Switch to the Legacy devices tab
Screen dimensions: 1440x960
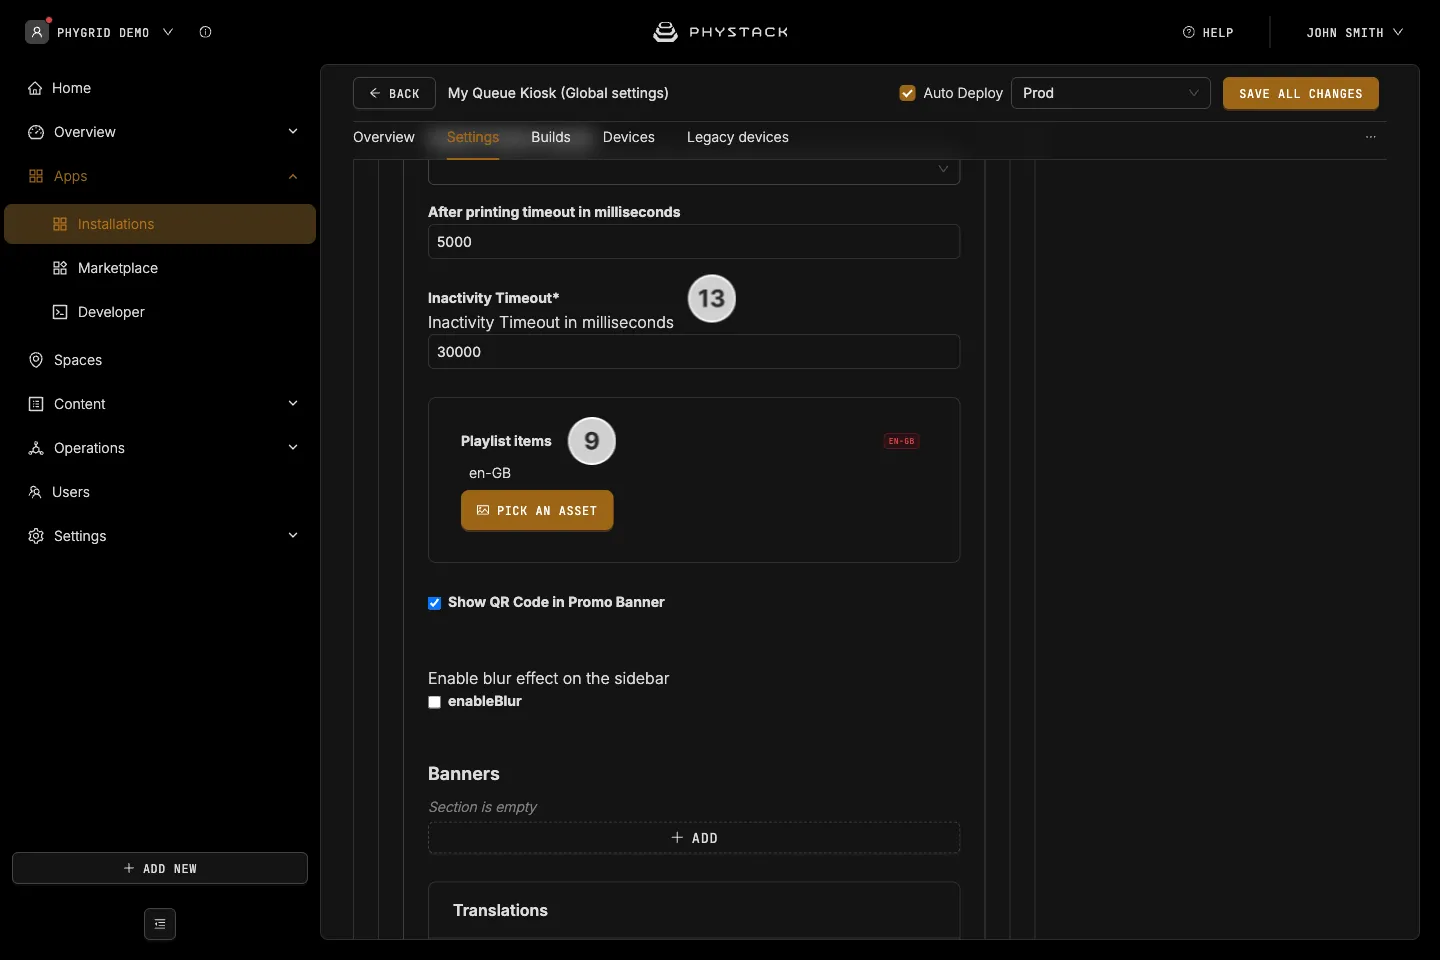point(738,137)
